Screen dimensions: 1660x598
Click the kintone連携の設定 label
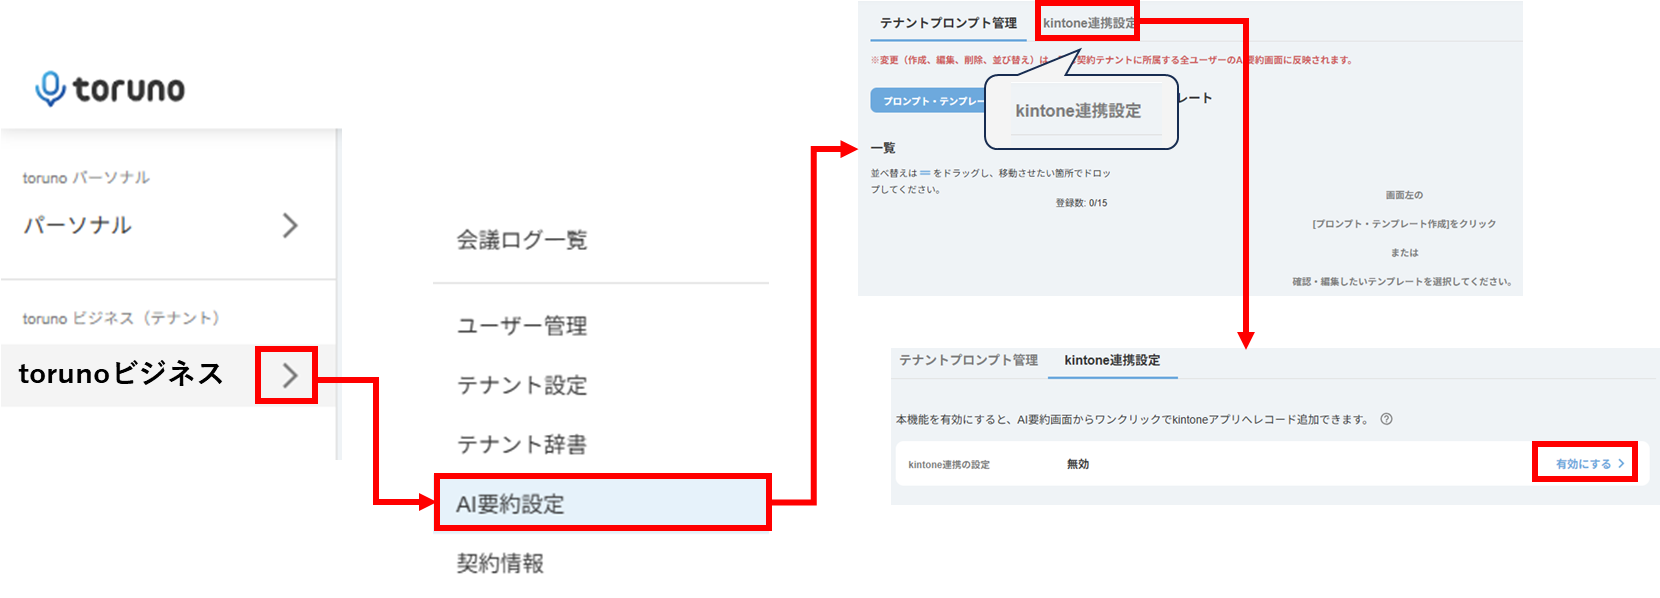pos(948,465)
